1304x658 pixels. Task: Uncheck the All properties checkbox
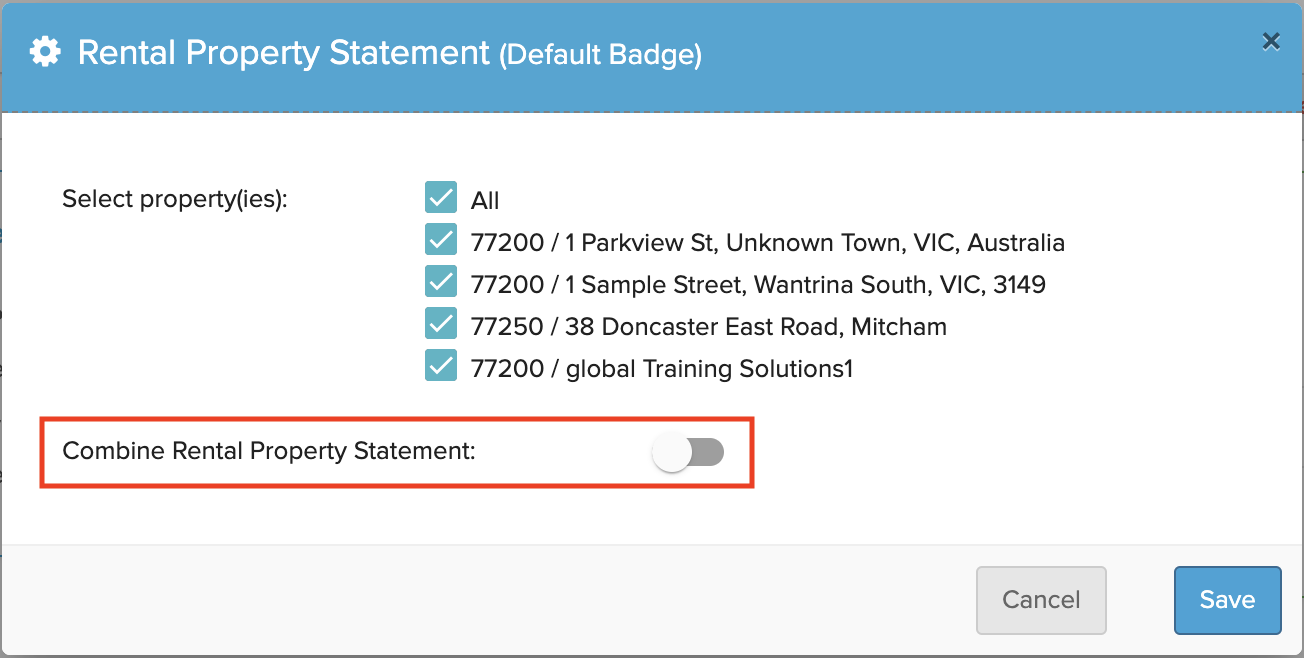tap(441, 199)
